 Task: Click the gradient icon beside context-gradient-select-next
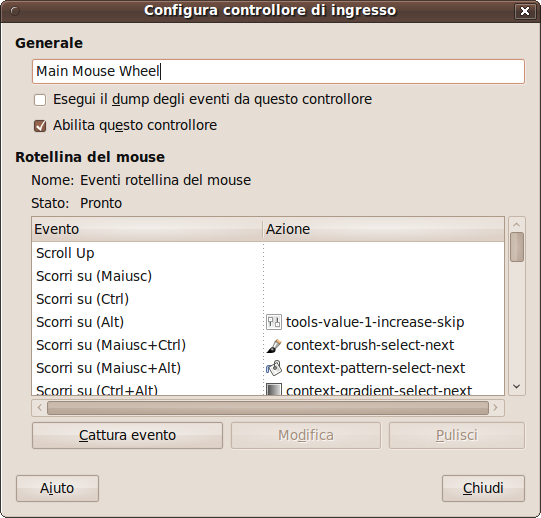(x=274, y=389)
